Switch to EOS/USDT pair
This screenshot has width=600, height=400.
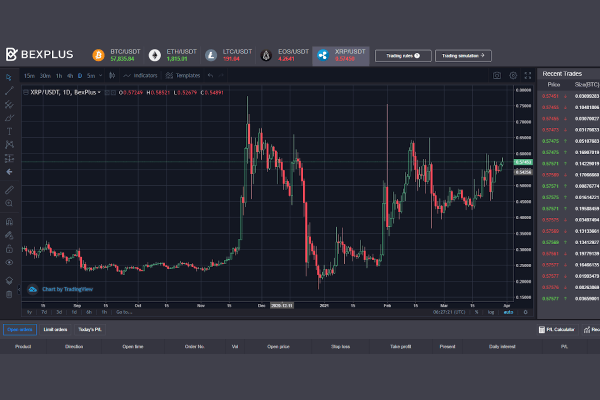pyautogui.click(x=285, y=55)
